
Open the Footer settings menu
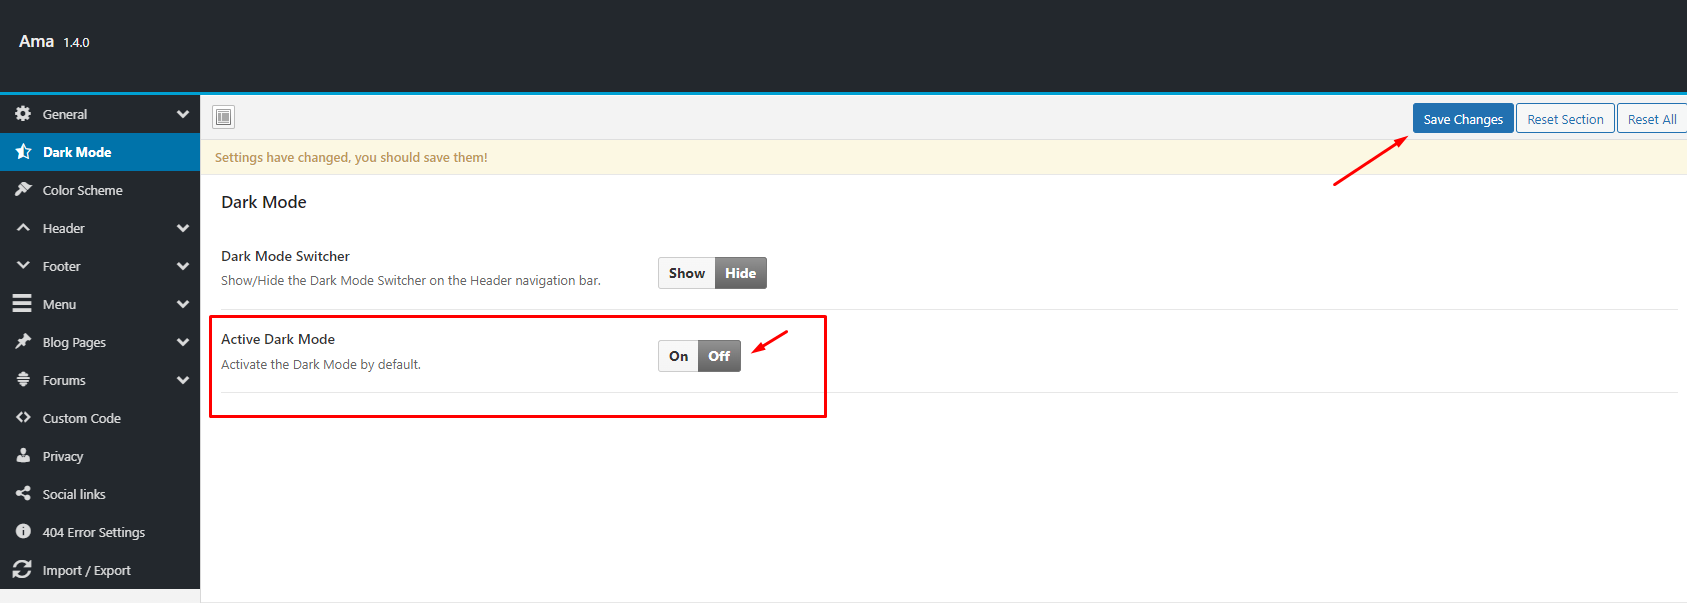coord(100,266)
